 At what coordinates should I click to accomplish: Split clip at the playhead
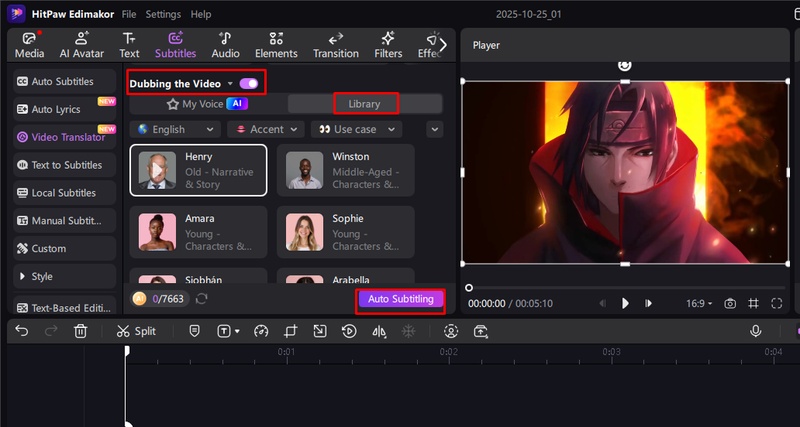(136, 331)
